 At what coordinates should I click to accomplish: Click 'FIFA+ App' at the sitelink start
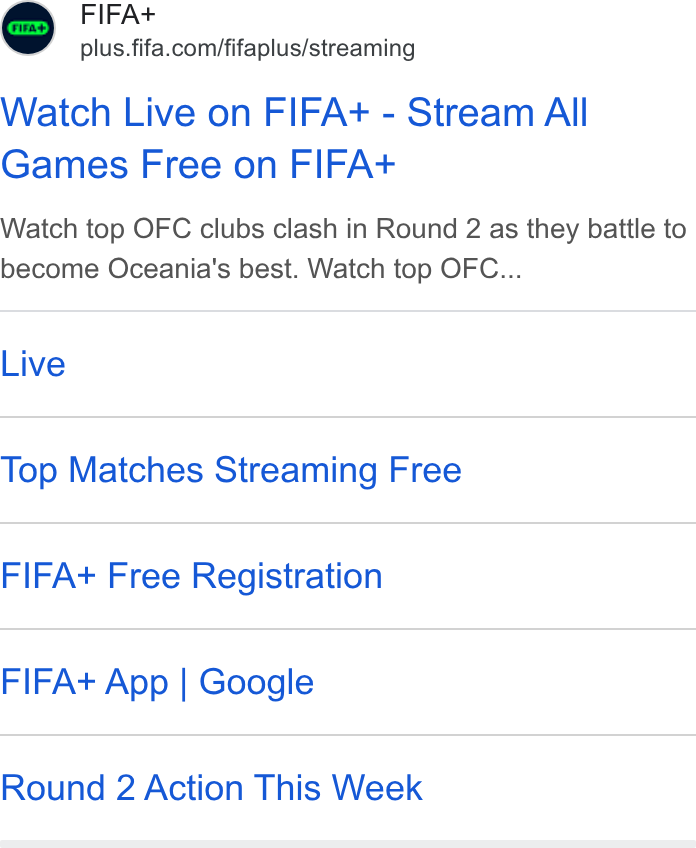(84, 682)
